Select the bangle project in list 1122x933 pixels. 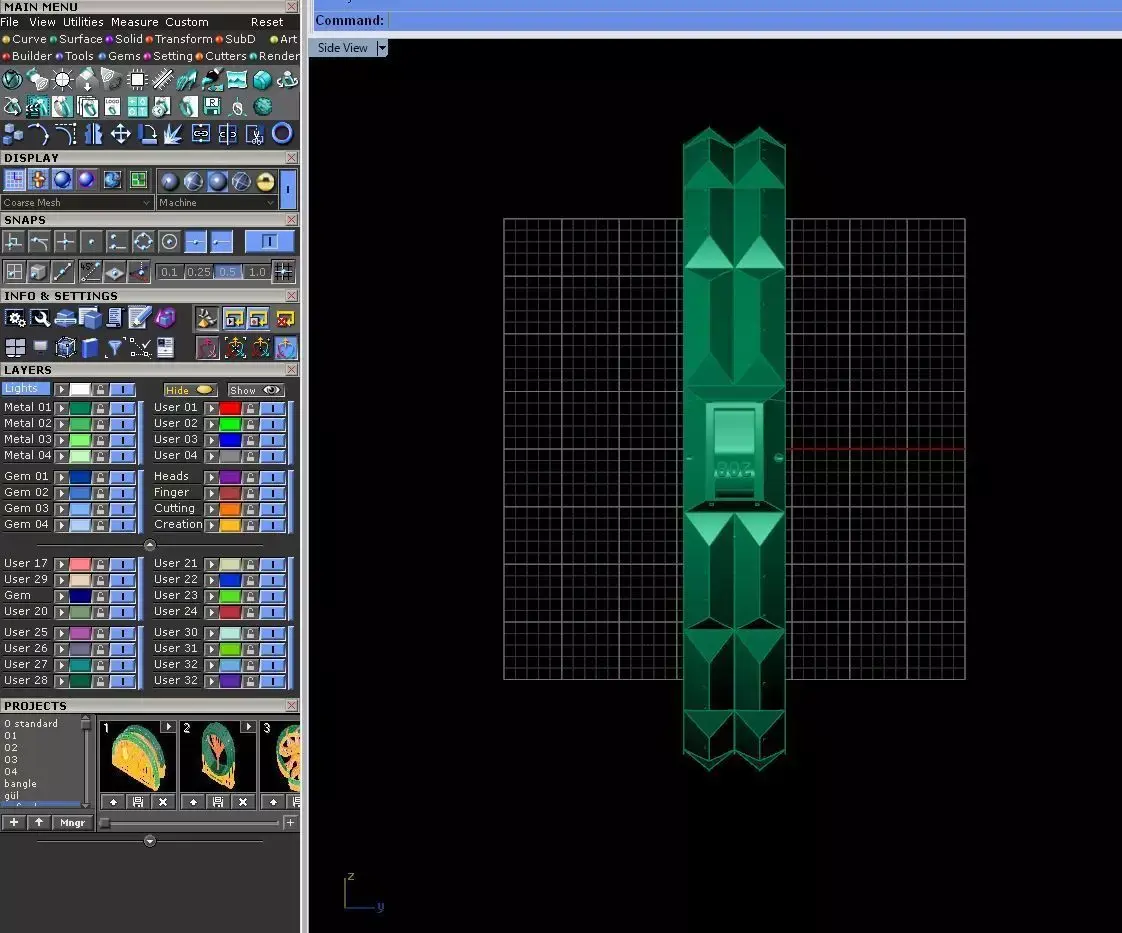(20, 783)
